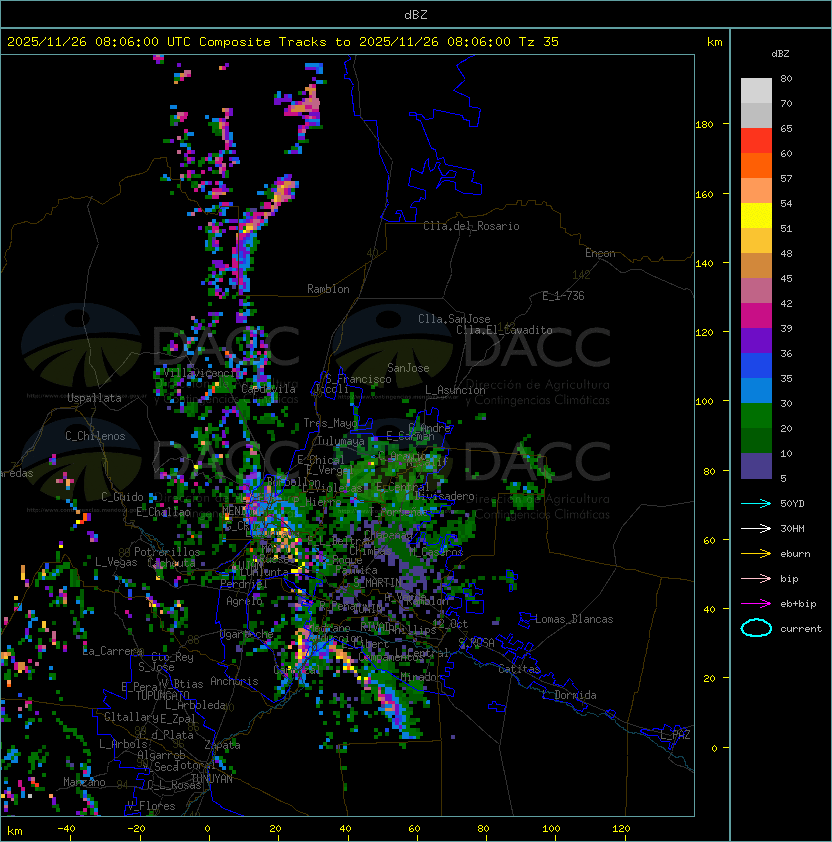Pick the slate 5-10 dBZ color band
The image size is (832, 842).
click(756, 466)
